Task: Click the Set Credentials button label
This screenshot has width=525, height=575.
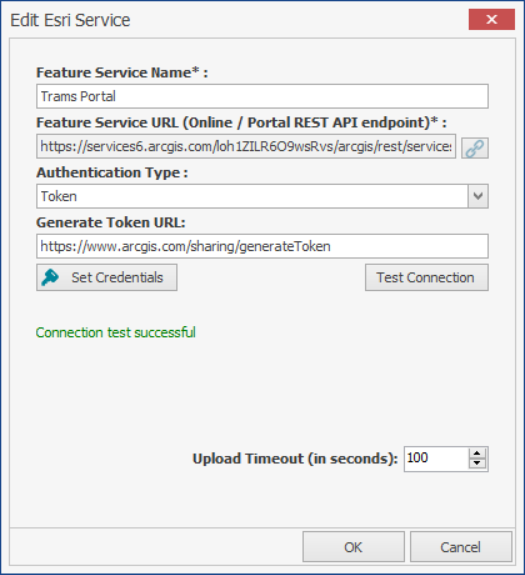Action: pyautogui.click(x=117, y=278)
